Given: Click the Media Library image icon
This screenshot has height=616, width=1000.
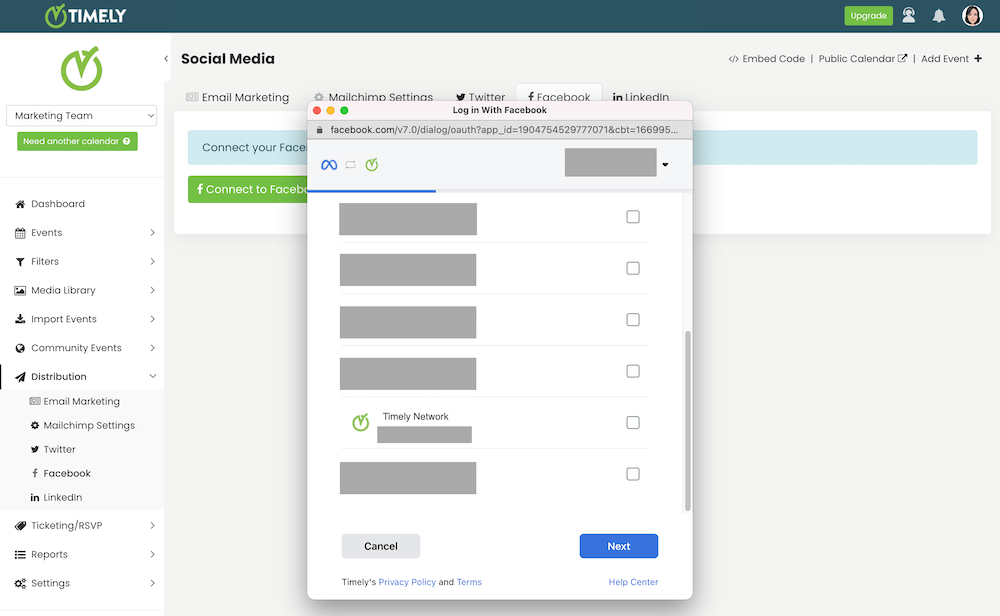Looking at the screenshot, I should [20, 290].
